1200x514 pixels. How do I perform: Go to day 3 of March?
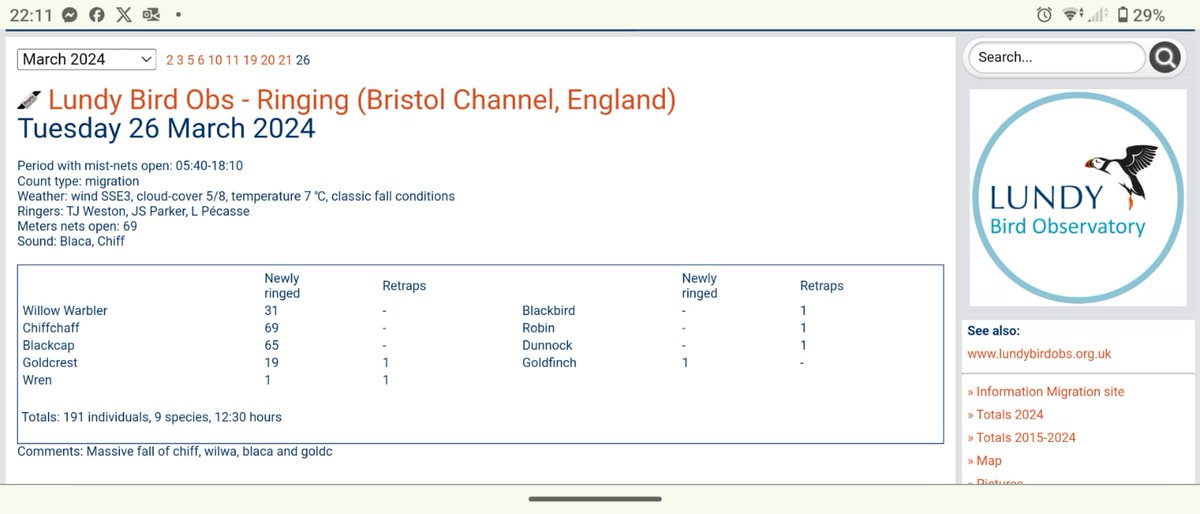tap(180, 60)
